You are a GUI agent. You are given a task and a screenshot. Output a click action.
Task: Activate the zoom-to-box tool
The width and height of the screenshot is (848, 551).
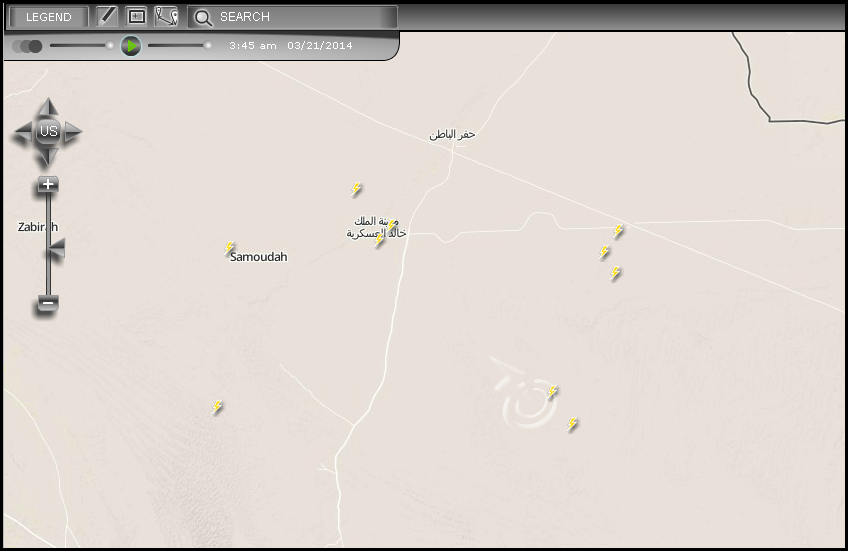click(x=136, y=17)
